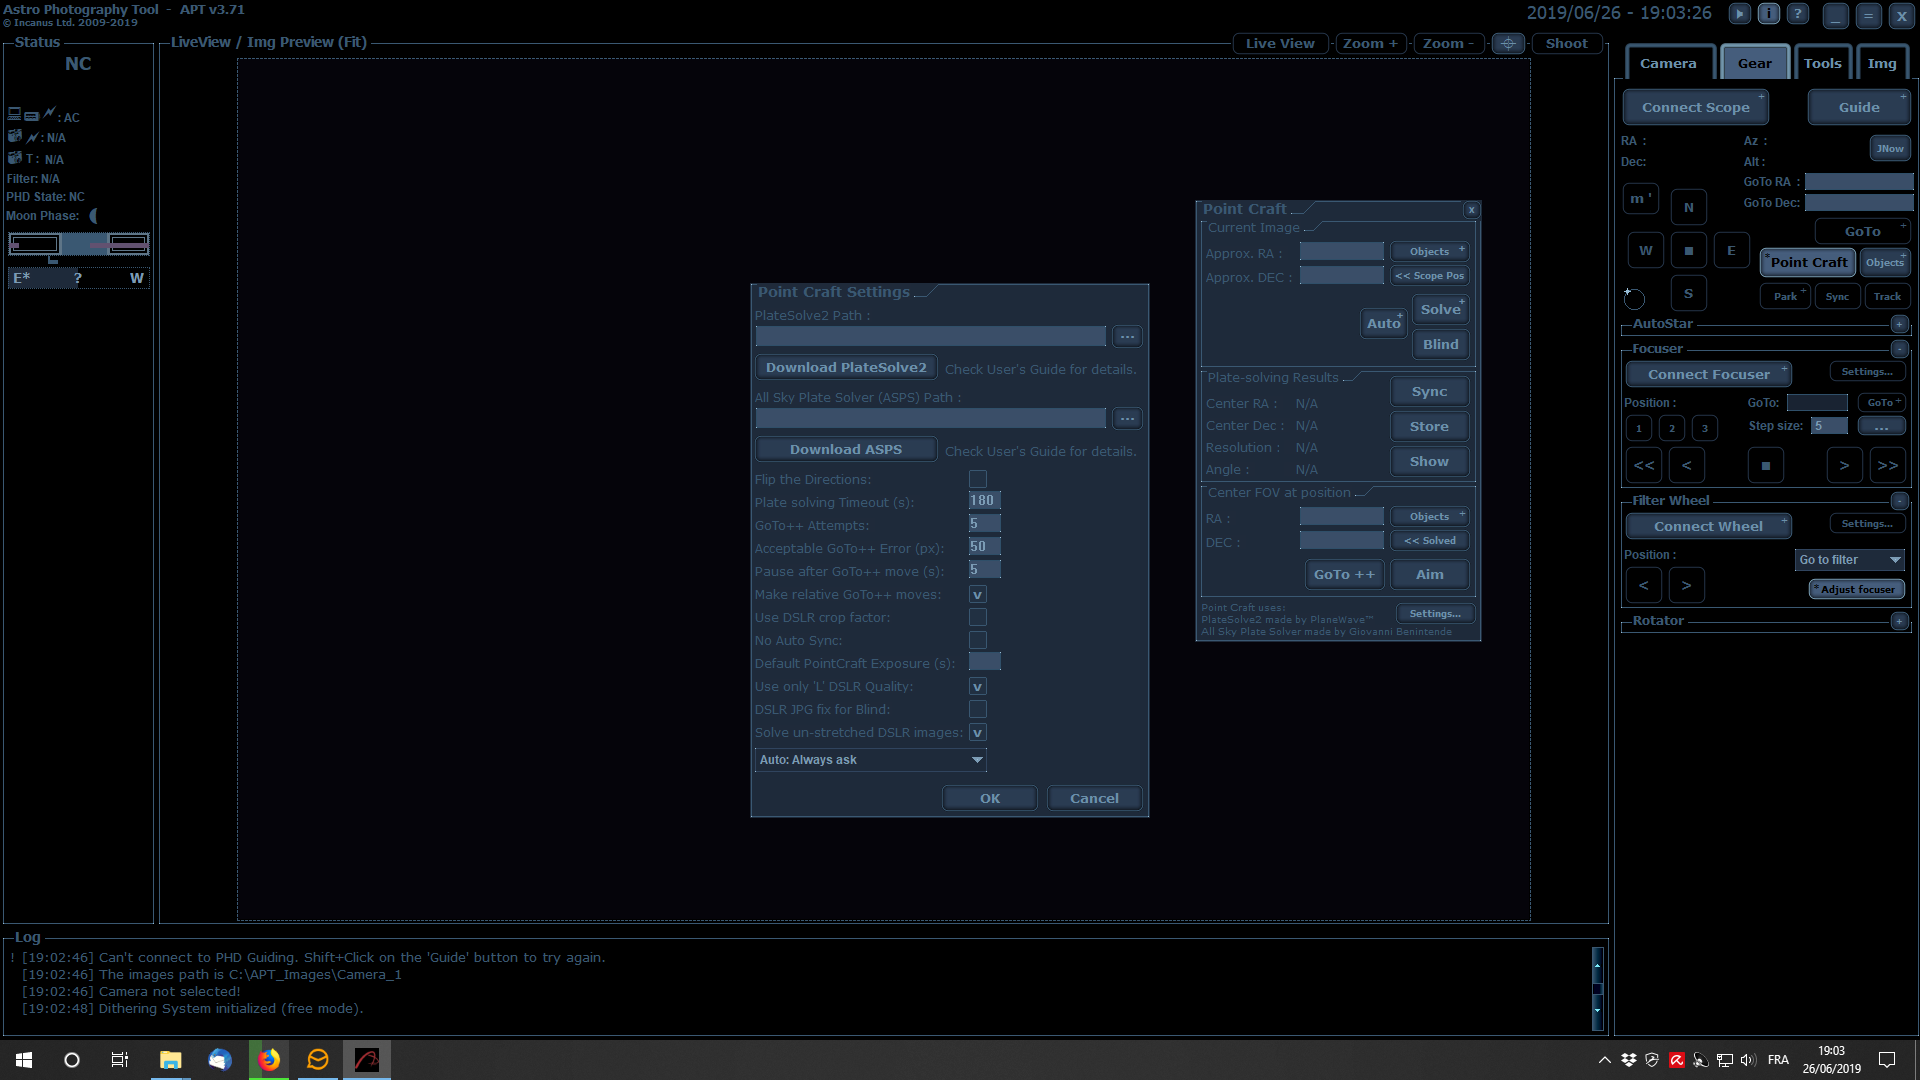Click the browse '...' button for PlateSolve2 path
This screenshot has width=1920, height=1080.
[x=1127, y=337]
